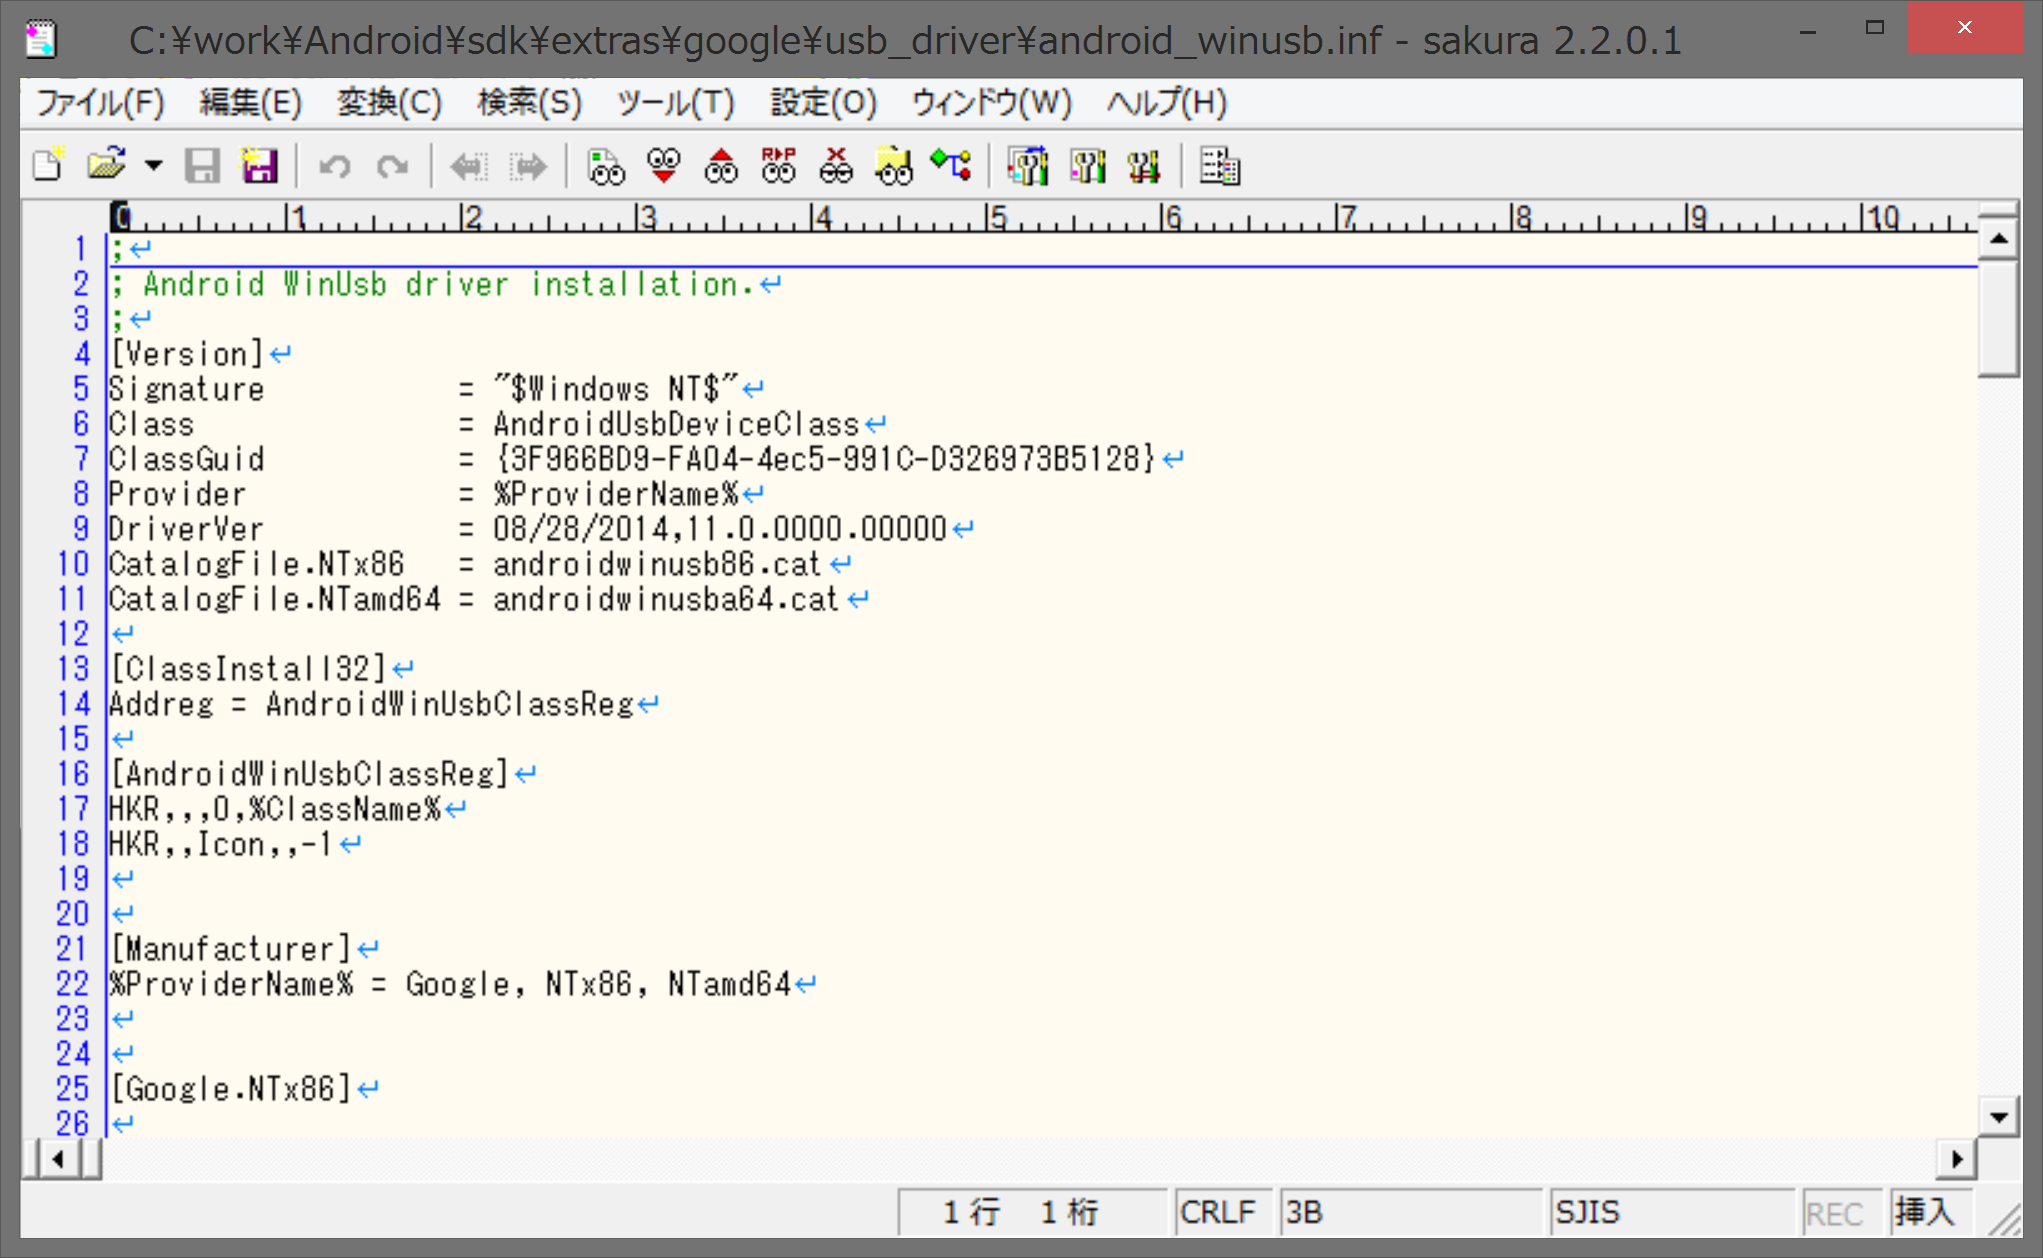
Task: Minimize the sakura editor window
Action: point(1808,31)
